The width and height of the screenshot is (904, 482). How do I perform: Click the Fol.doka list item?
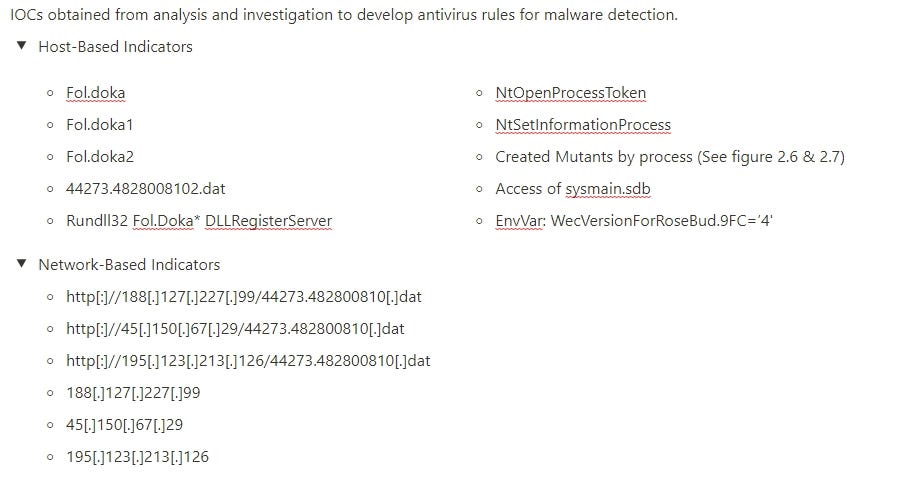[96, 93]
